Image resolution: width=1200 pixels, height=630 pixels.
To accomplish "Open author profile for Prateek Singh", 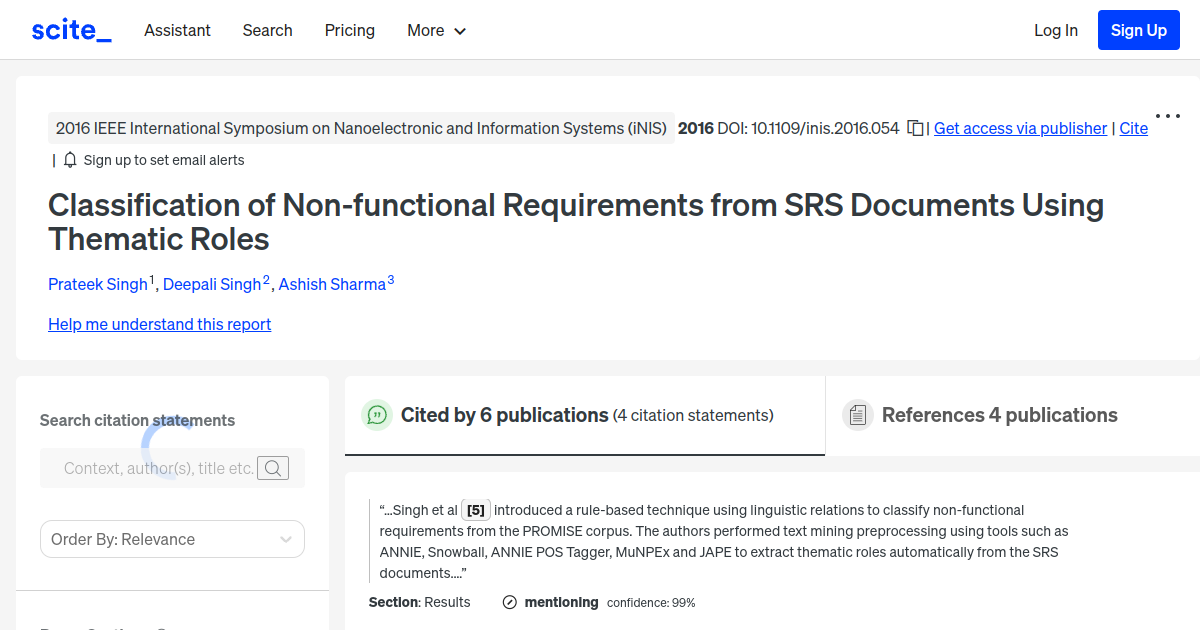I will [x=96, y=284].
